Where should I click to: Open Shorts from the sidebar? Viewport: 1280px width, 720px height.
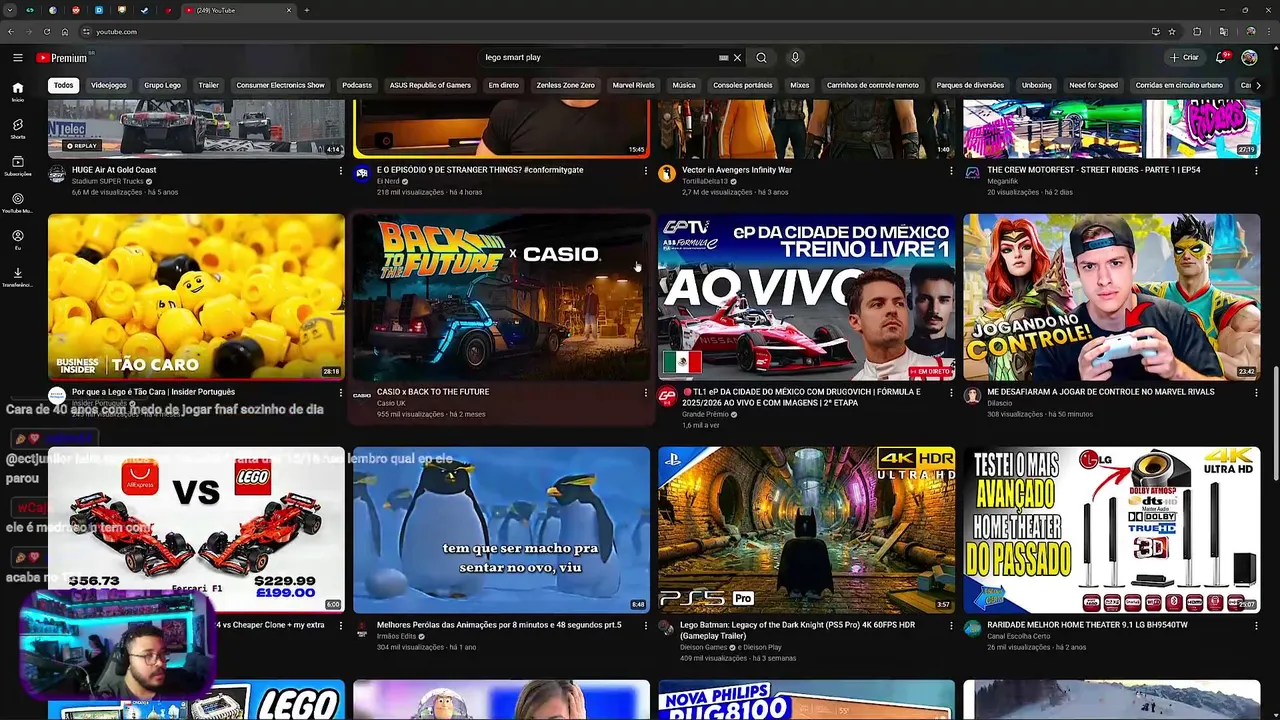18,129
